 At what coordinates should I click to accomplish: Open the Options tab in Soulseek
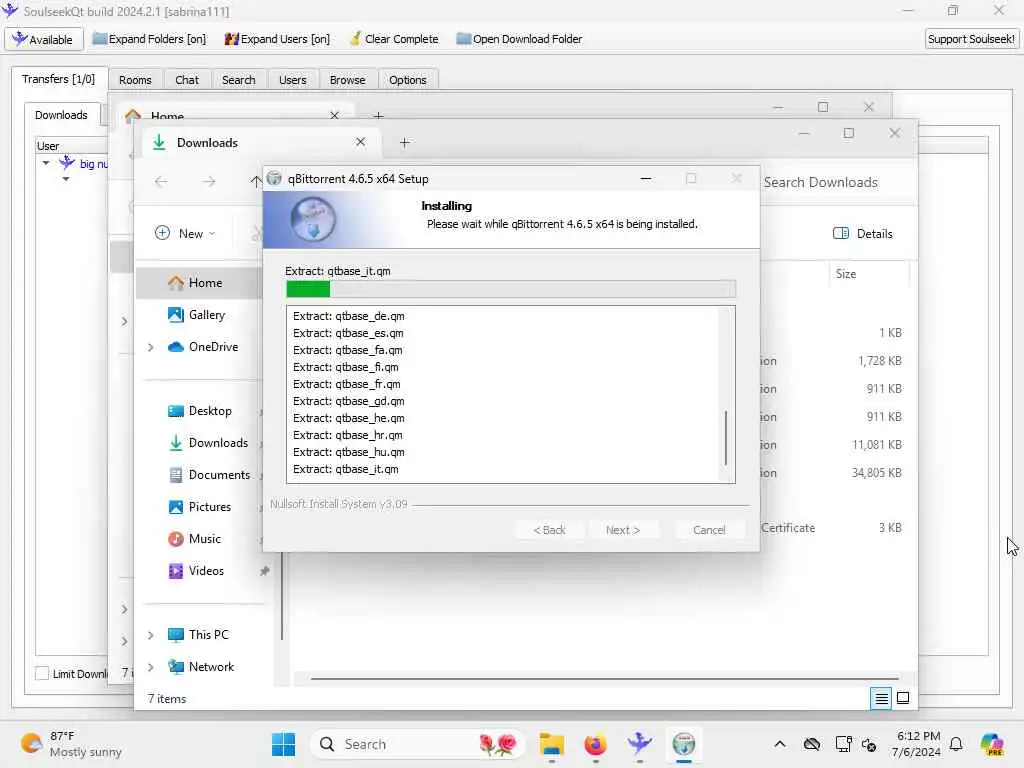(408, 80)
